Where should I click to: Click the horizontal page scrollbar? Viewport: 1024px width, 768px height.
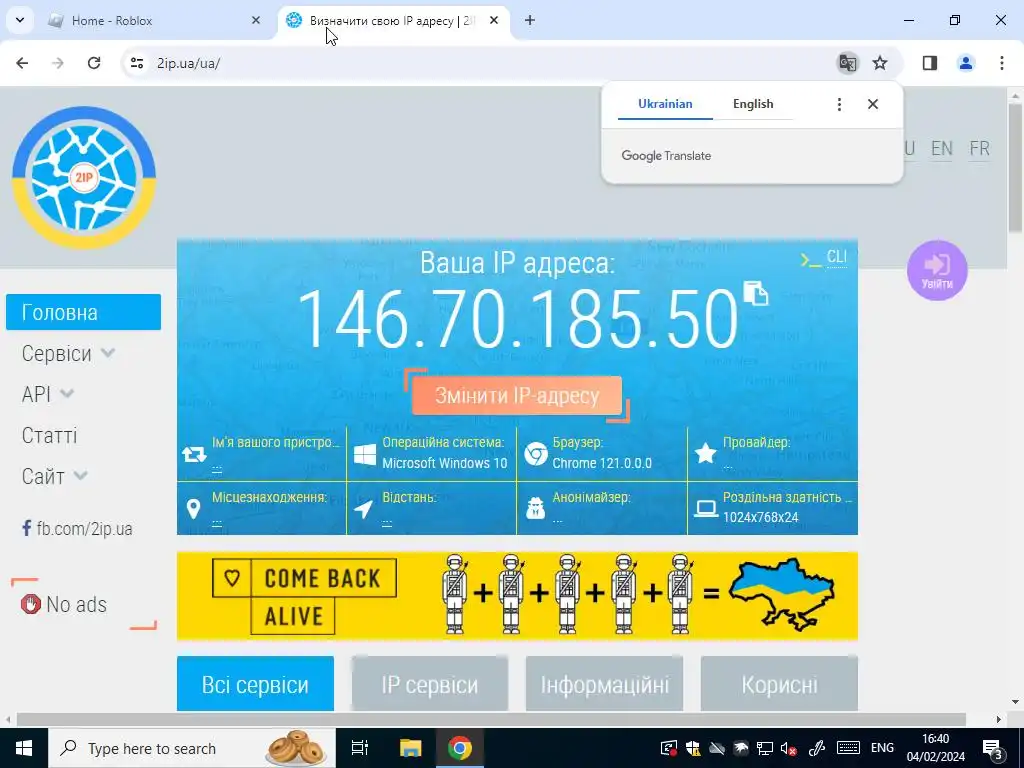(490, 719)
